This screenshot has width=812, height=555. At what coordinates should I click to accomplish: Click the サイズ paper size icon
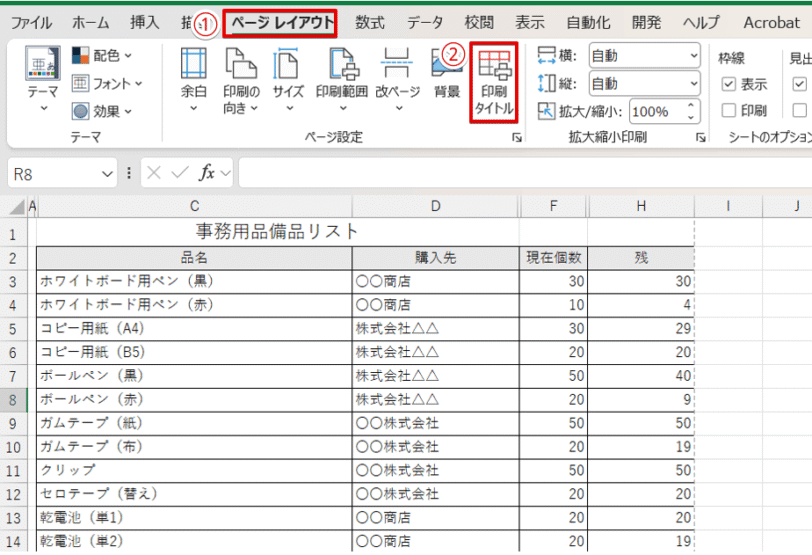coord(287,63)
